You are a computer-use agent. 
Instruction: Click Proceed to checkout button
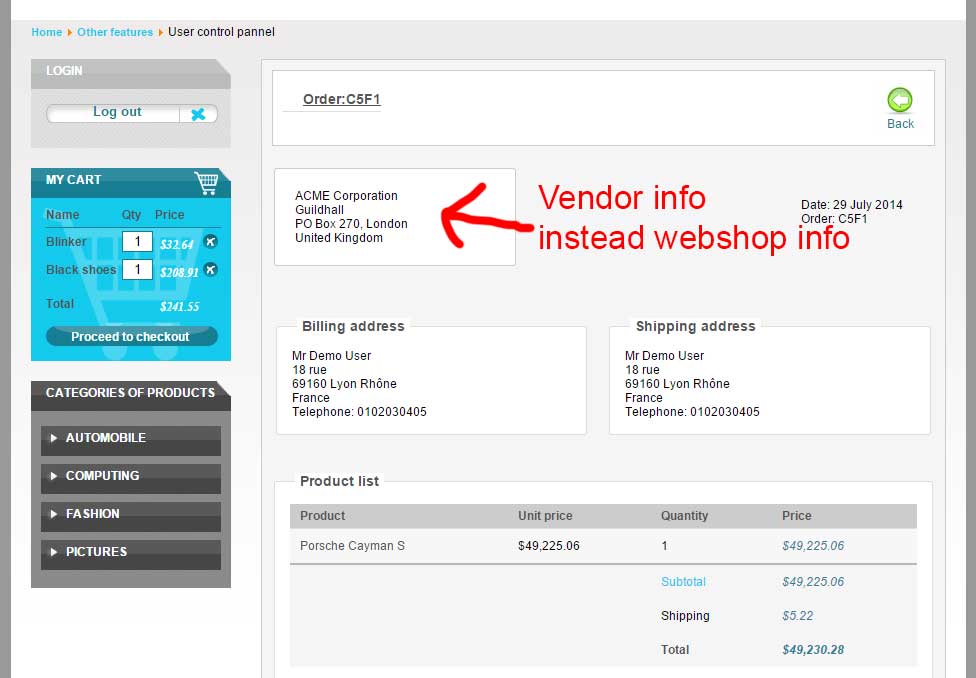131,336
